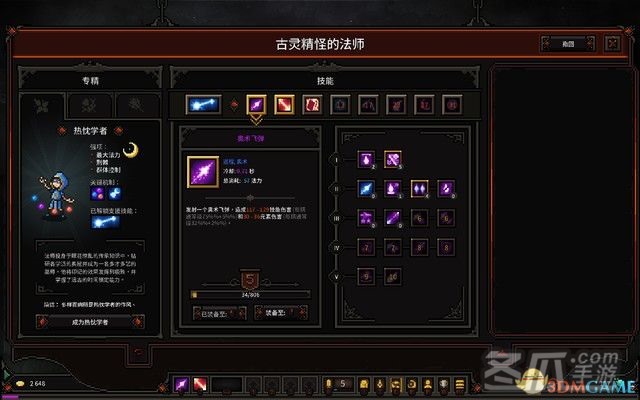Viewport: 640px width, 400px height.
Task: Select the red beam skill in skill row
Action: tap(284, 105)
